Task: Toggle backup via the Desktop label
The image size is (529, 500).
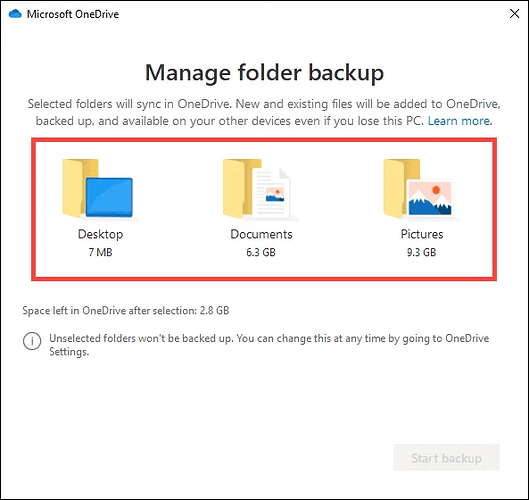Action: pos(101,234)
